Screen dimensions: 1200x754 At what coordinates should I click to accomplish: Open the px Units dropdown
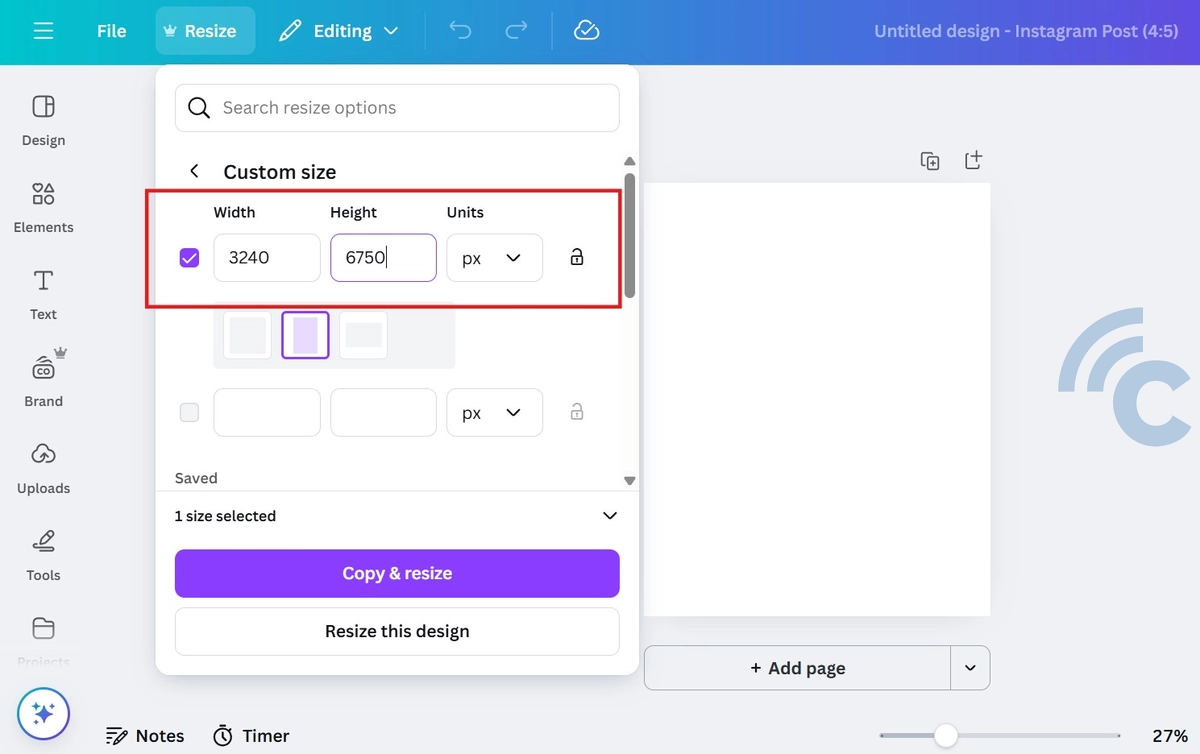click(494, 258)
